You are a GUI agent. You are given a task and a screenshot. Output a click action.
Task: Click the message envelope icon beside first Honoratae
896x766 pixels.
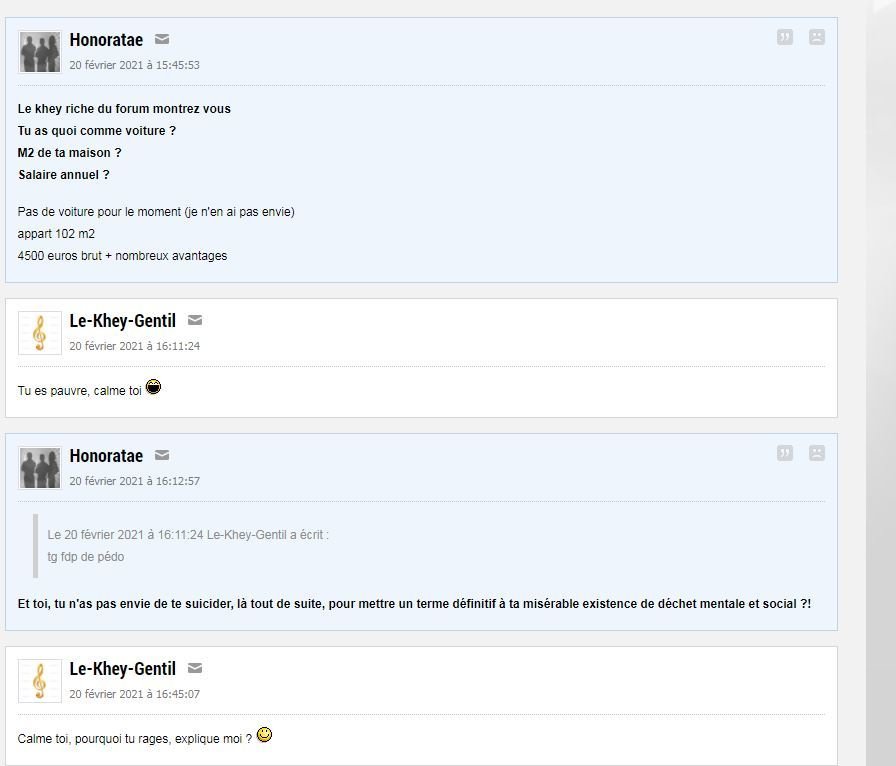tap(162, 39)
